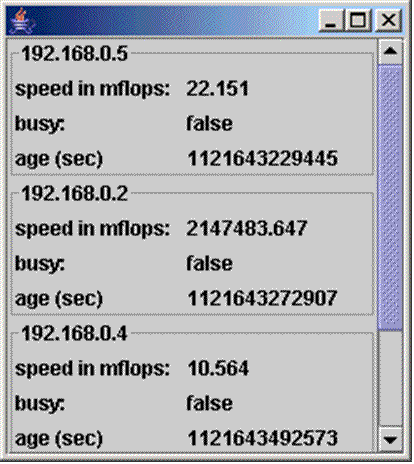The height and width of the screenshot is (464, 414).
Task: Click the scrollbar up arrow button
Action: 390,52
